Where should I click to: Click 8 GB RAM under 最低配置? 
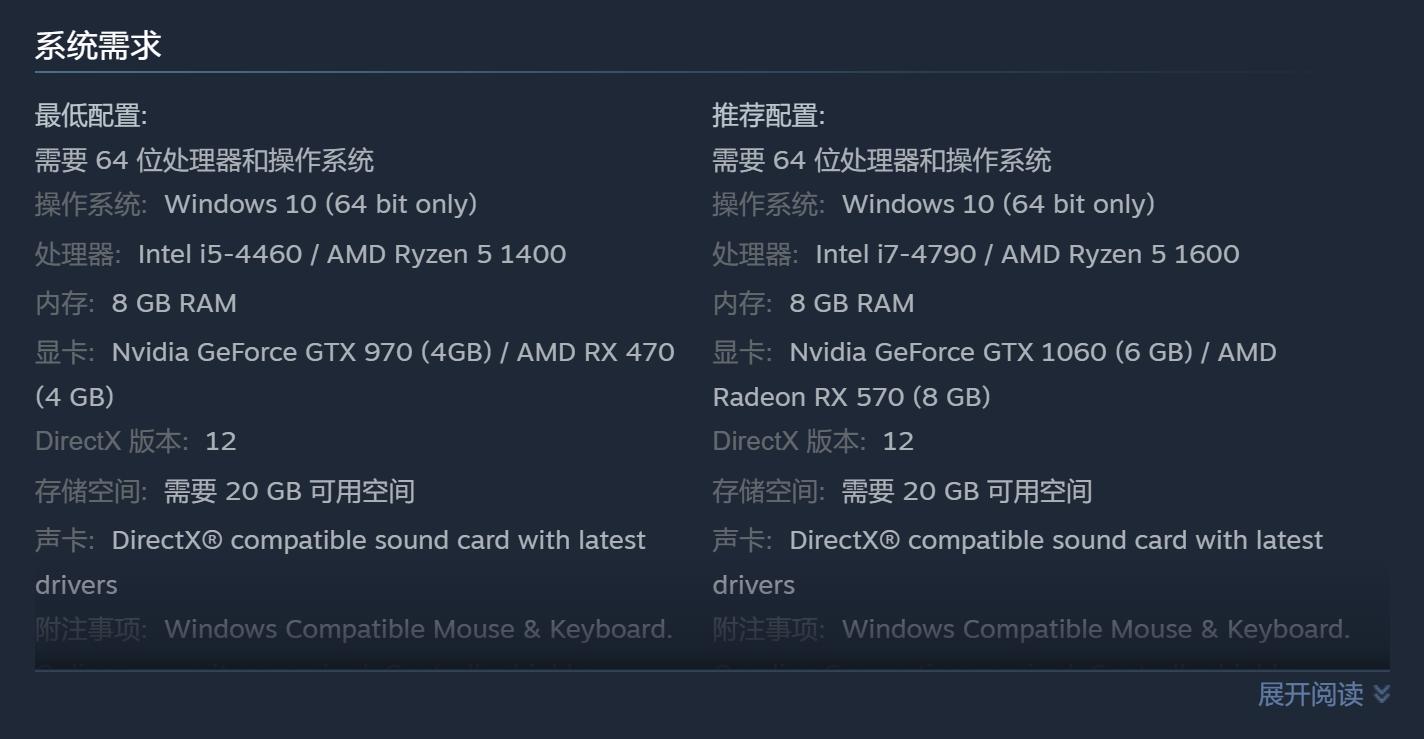pyautogui.click(x=174, y=303)
